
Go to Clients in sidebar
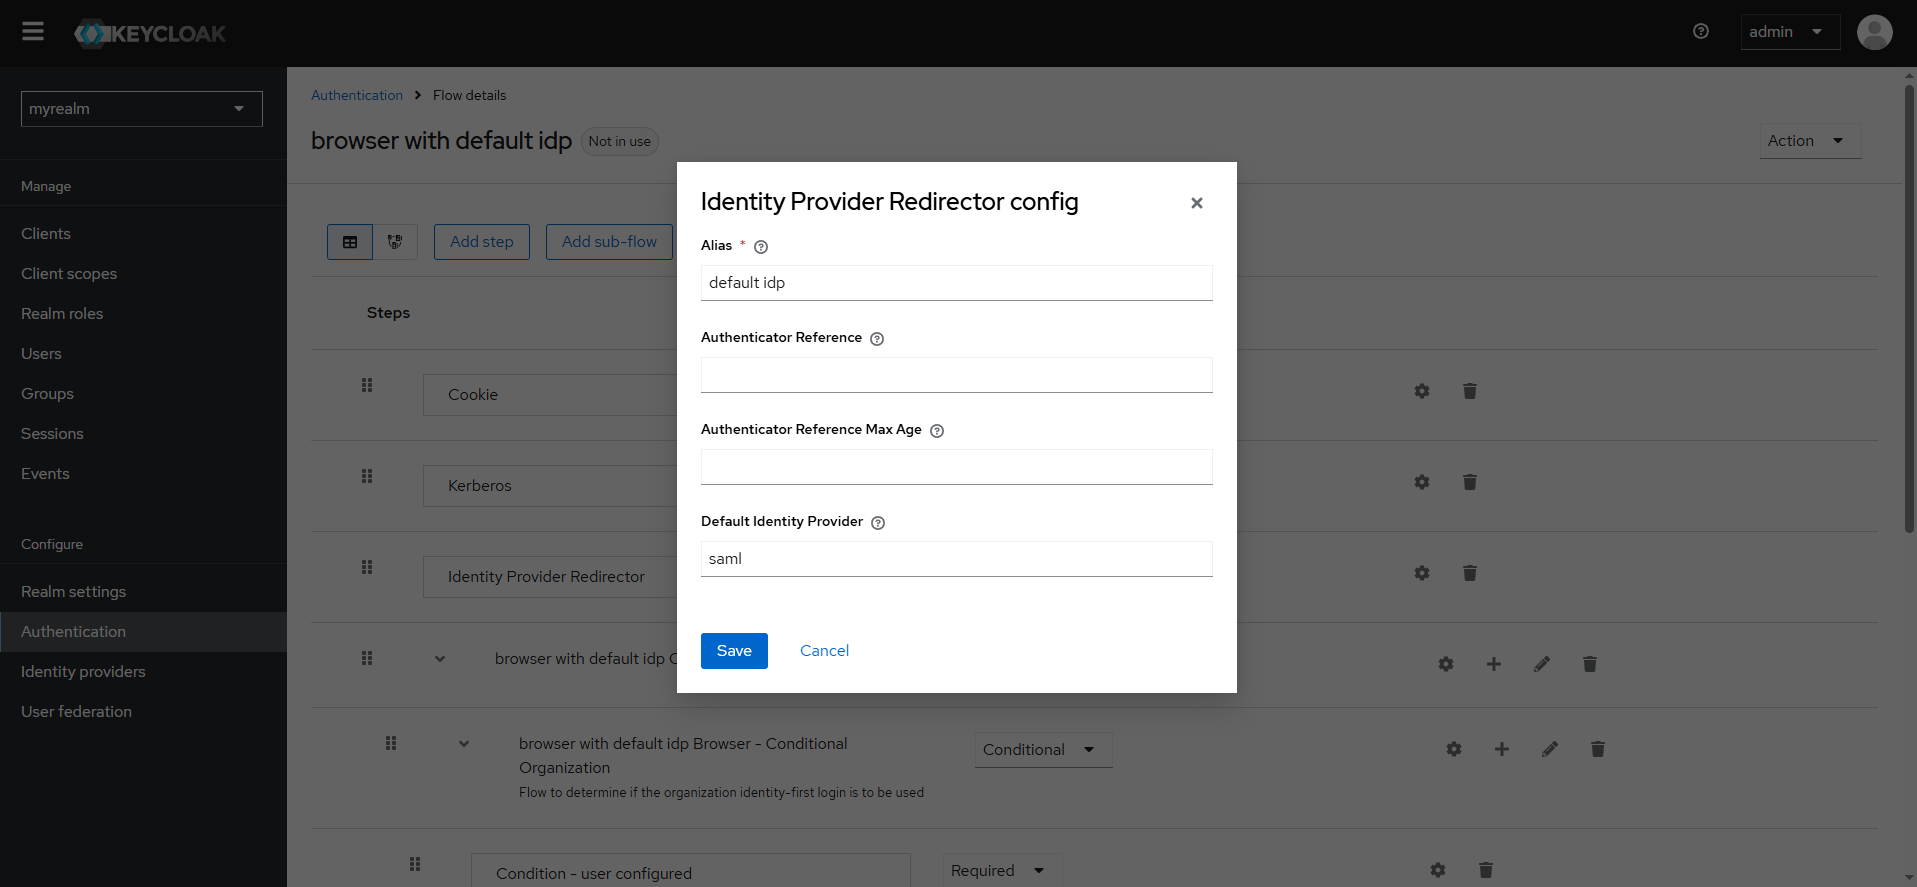point(46,234)
